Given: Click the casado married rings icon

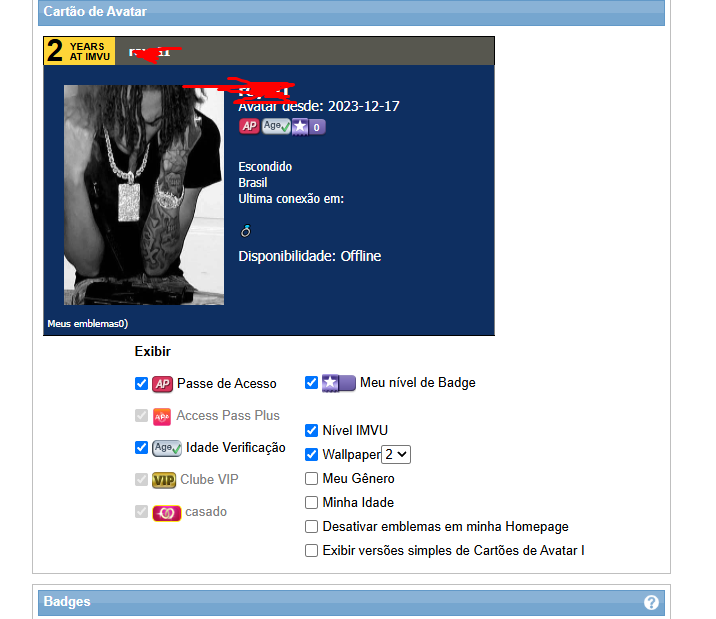Looking at the screenshot, I should 166,513.
